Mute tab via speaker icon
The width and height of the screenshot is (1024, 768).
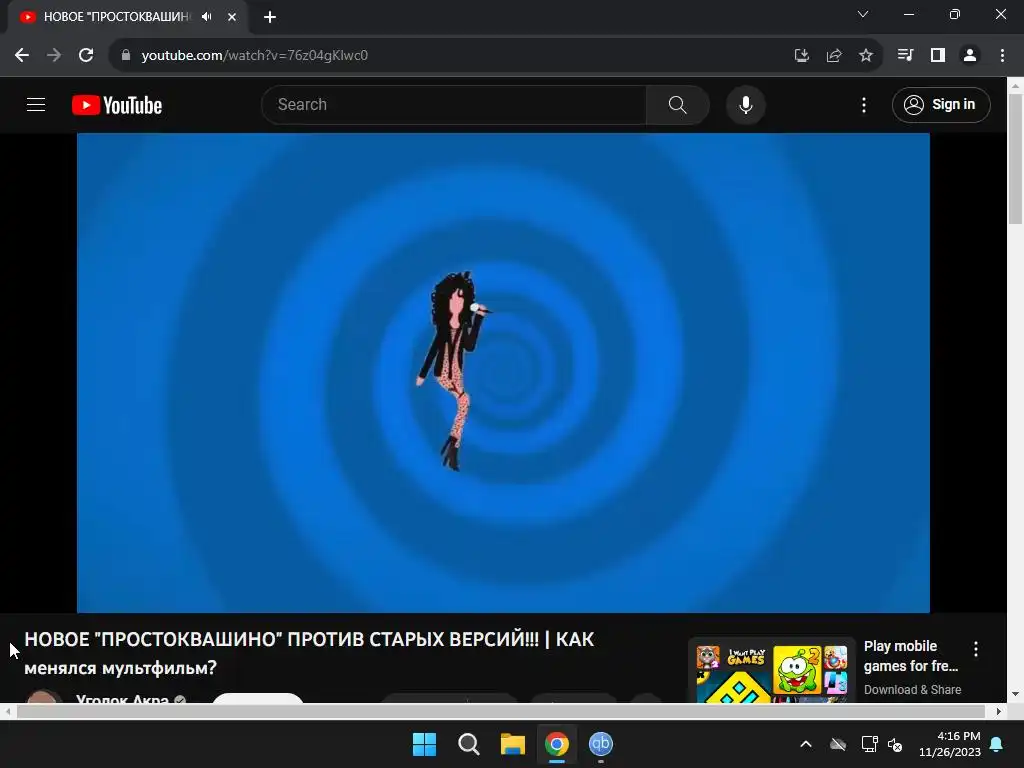[207, 17]
